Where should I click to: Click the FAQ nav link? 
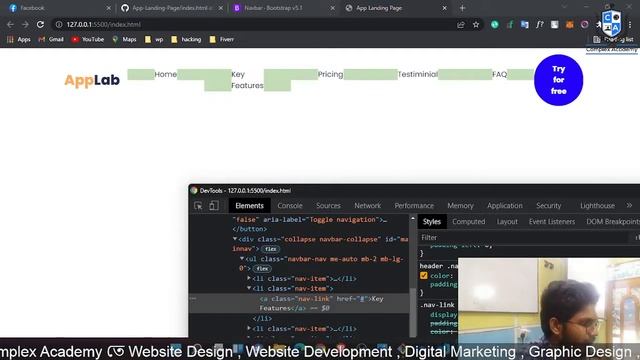pyautogui.click(x=500, y=74)
